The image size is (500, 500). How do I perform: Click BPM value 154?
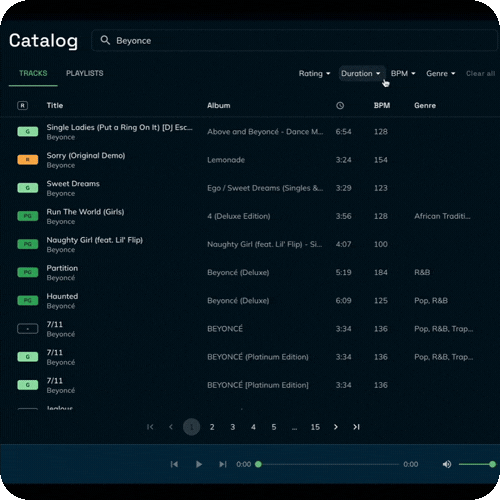point(381,160)
